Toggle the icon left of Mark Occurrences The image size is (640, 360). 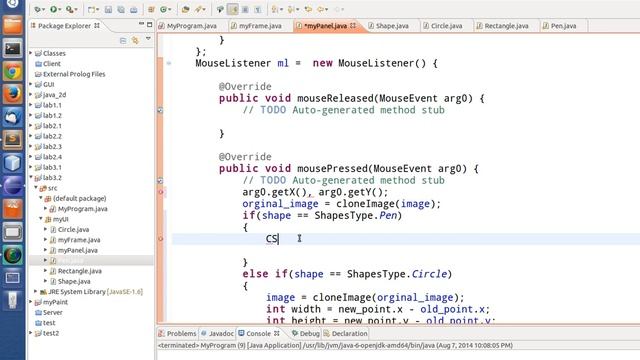(x=220, y=9)
